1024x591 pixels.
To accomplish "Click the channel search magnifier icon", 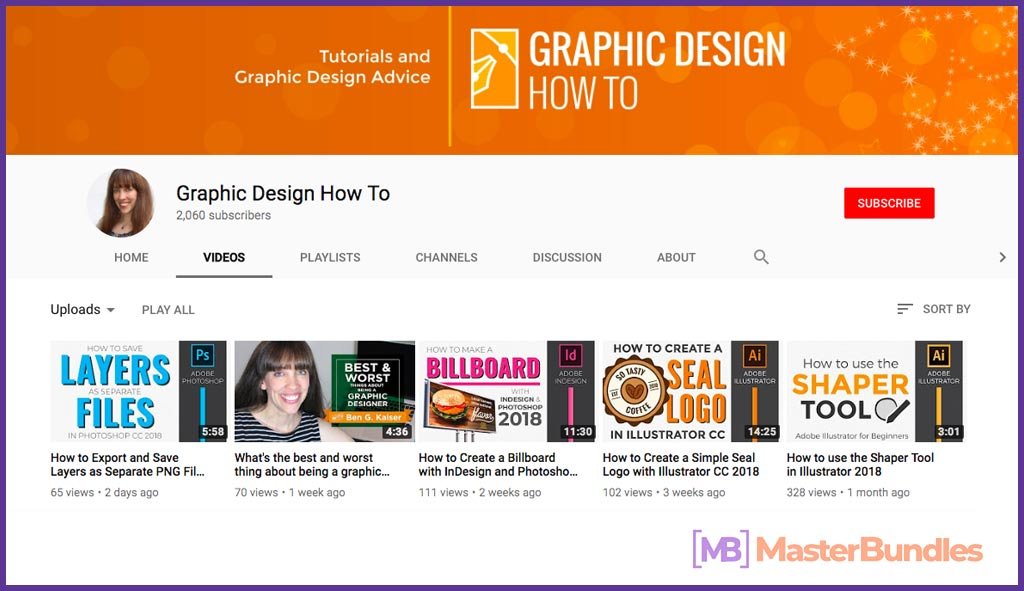I will click(x=761, y=257).
